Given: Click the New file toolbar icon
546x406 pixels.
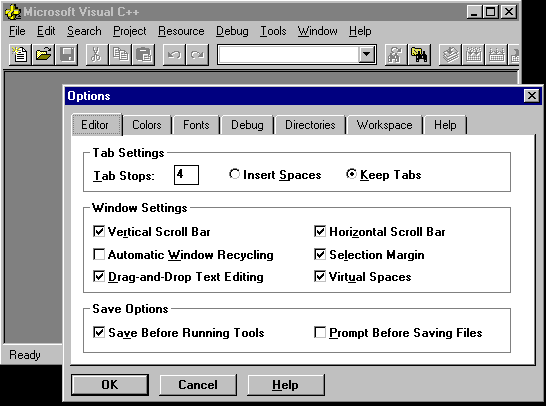Looking at the screenshot, I should [x=20, y=54].
